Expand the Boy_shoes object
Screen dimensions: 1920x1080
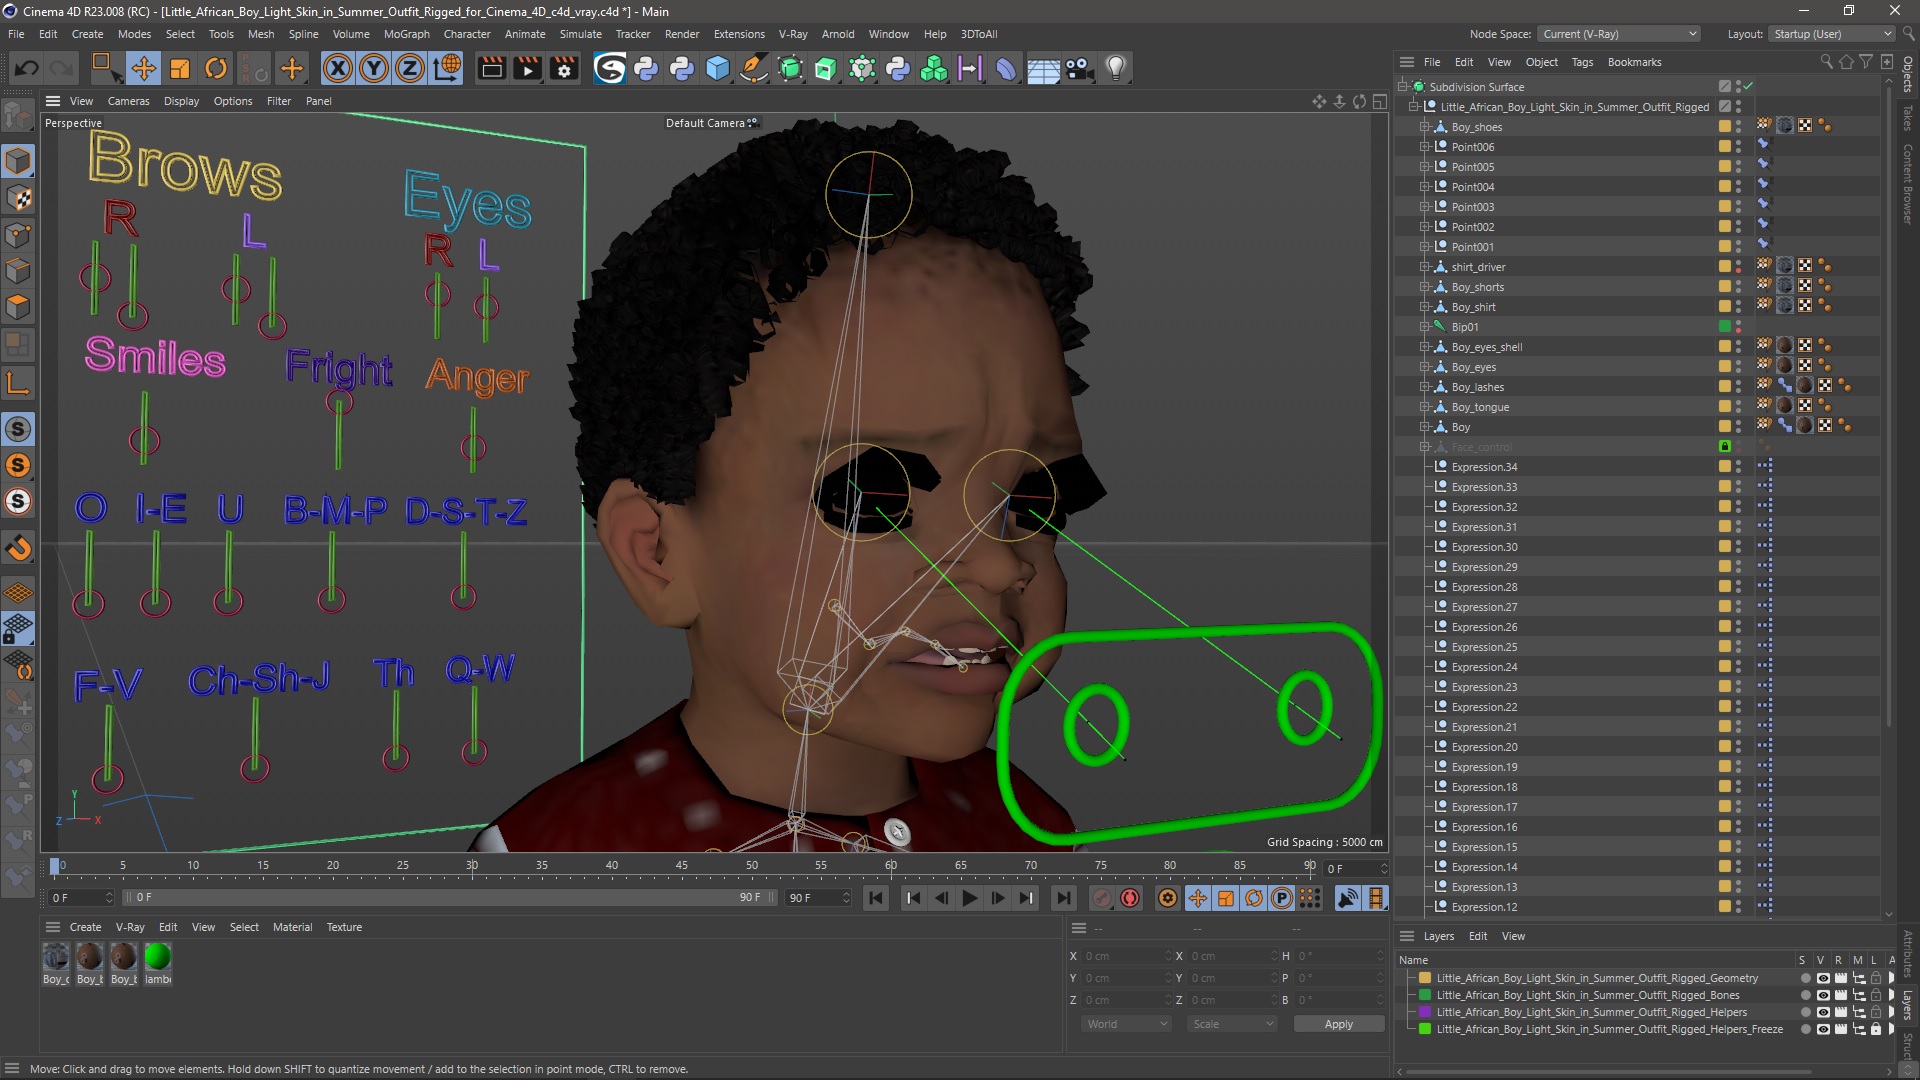[x=1425, y=127]
